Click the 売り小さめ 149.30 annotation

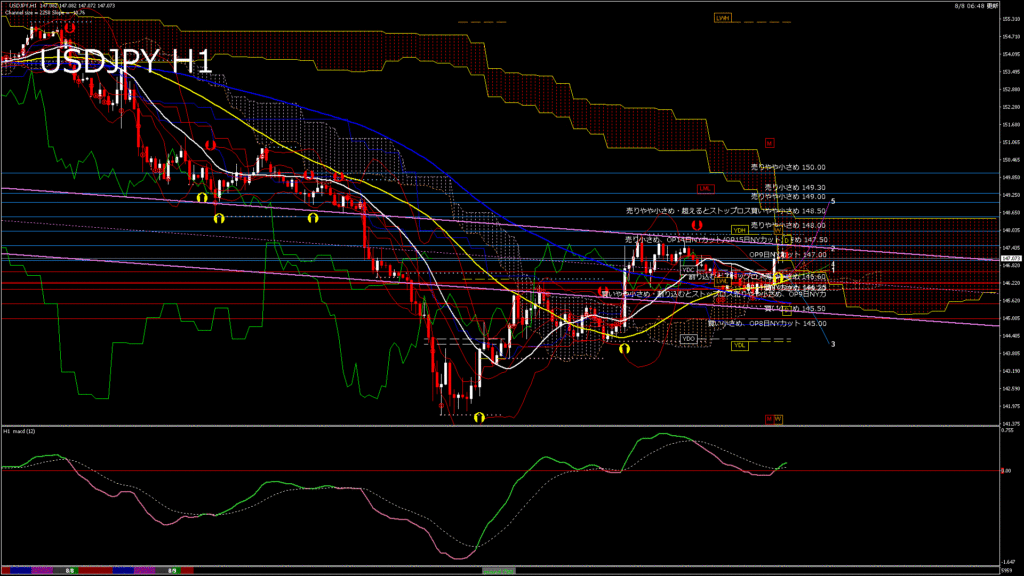click(x=795, y=187)
